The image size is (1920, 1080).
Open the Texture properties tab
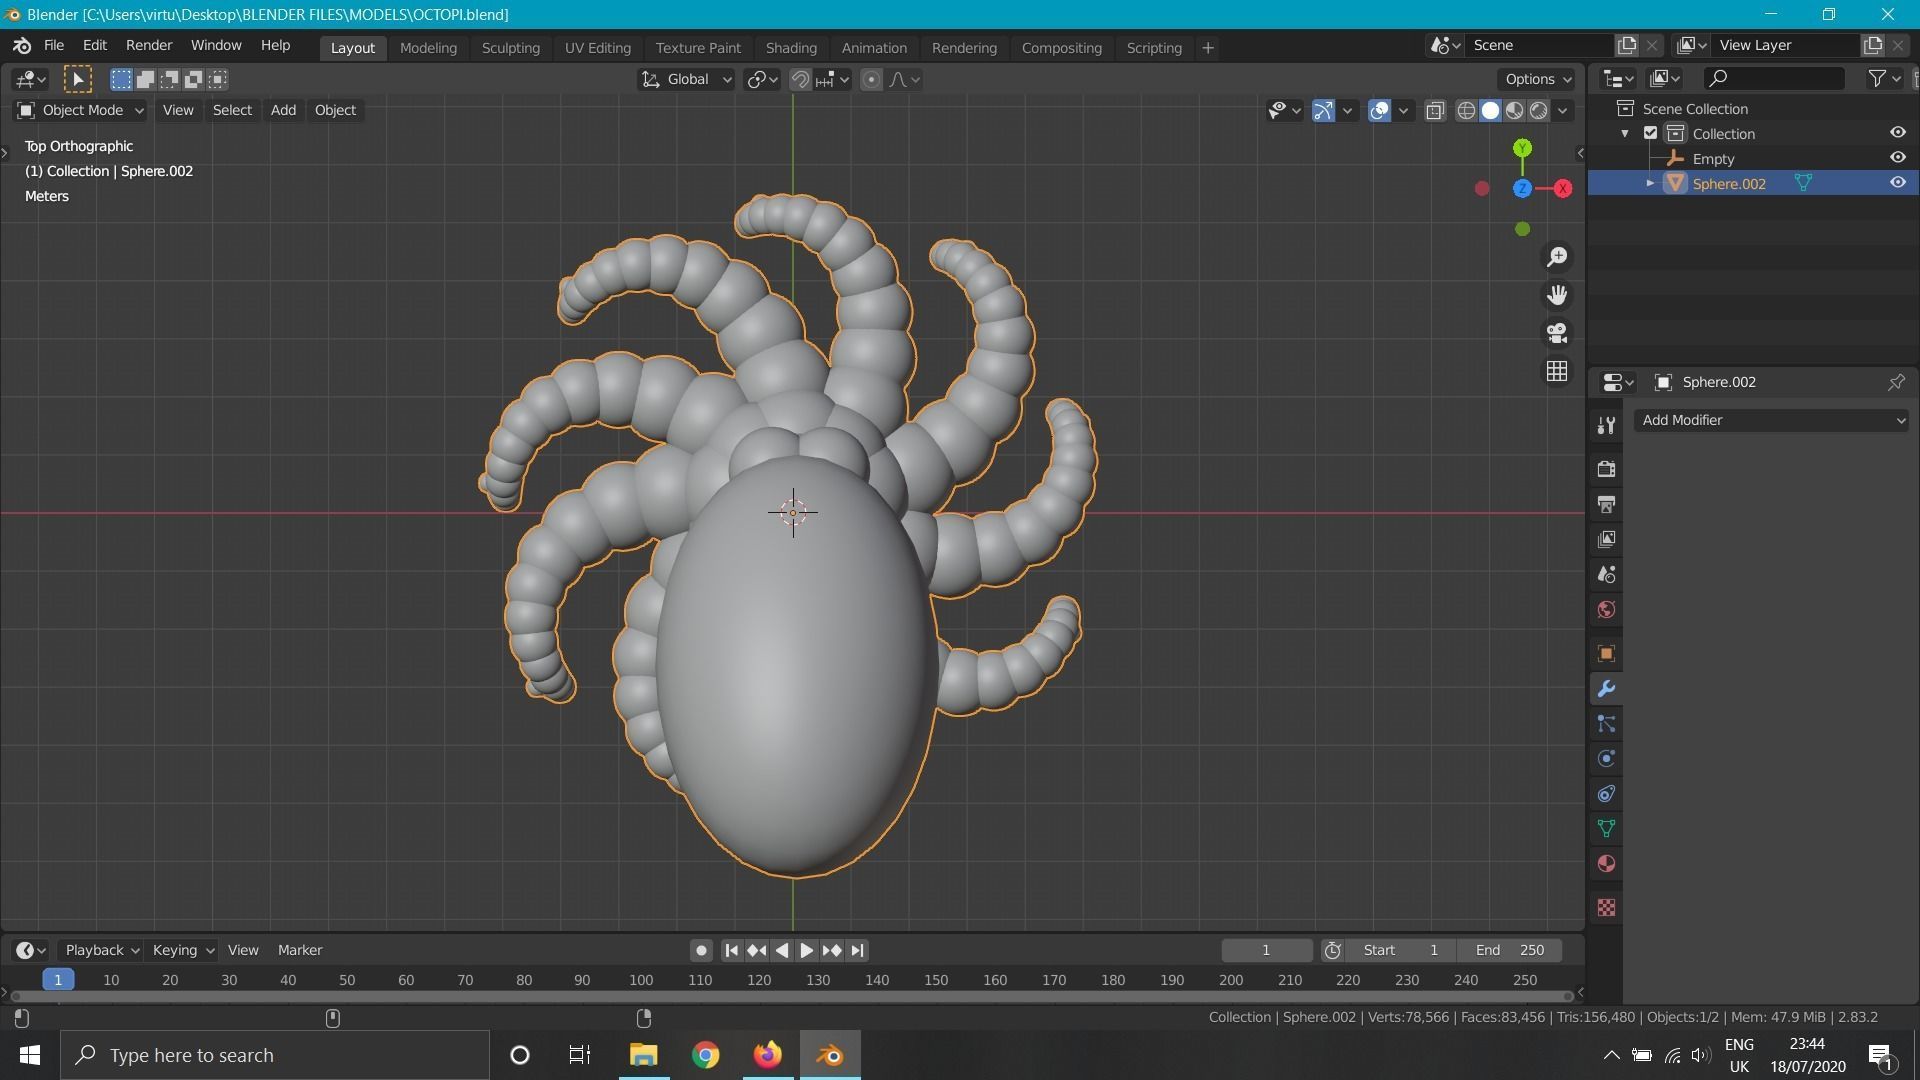1606,908
